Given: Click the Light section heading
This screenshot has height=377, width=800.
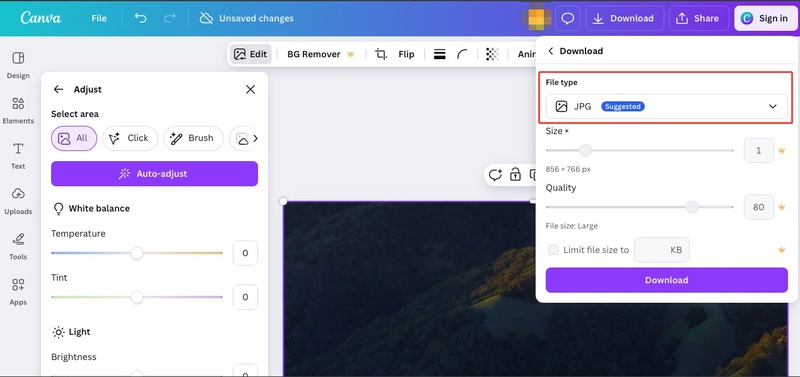Looking at the screenshot, I should pyautogui.click(x=80, y=332).
